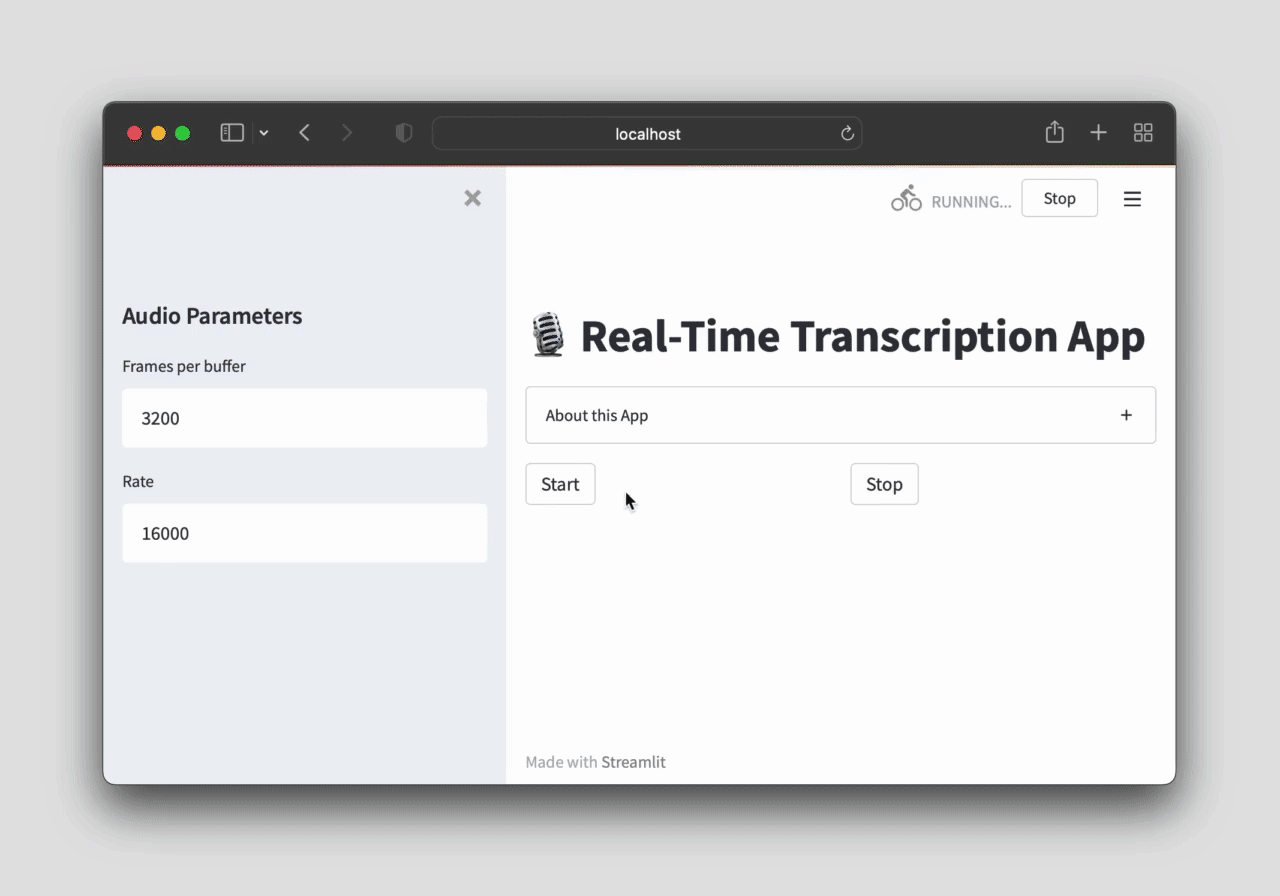Screen dimensions: 1280x896
Task: Add a new tab with the plus icon
Action: coord(1098,133)
